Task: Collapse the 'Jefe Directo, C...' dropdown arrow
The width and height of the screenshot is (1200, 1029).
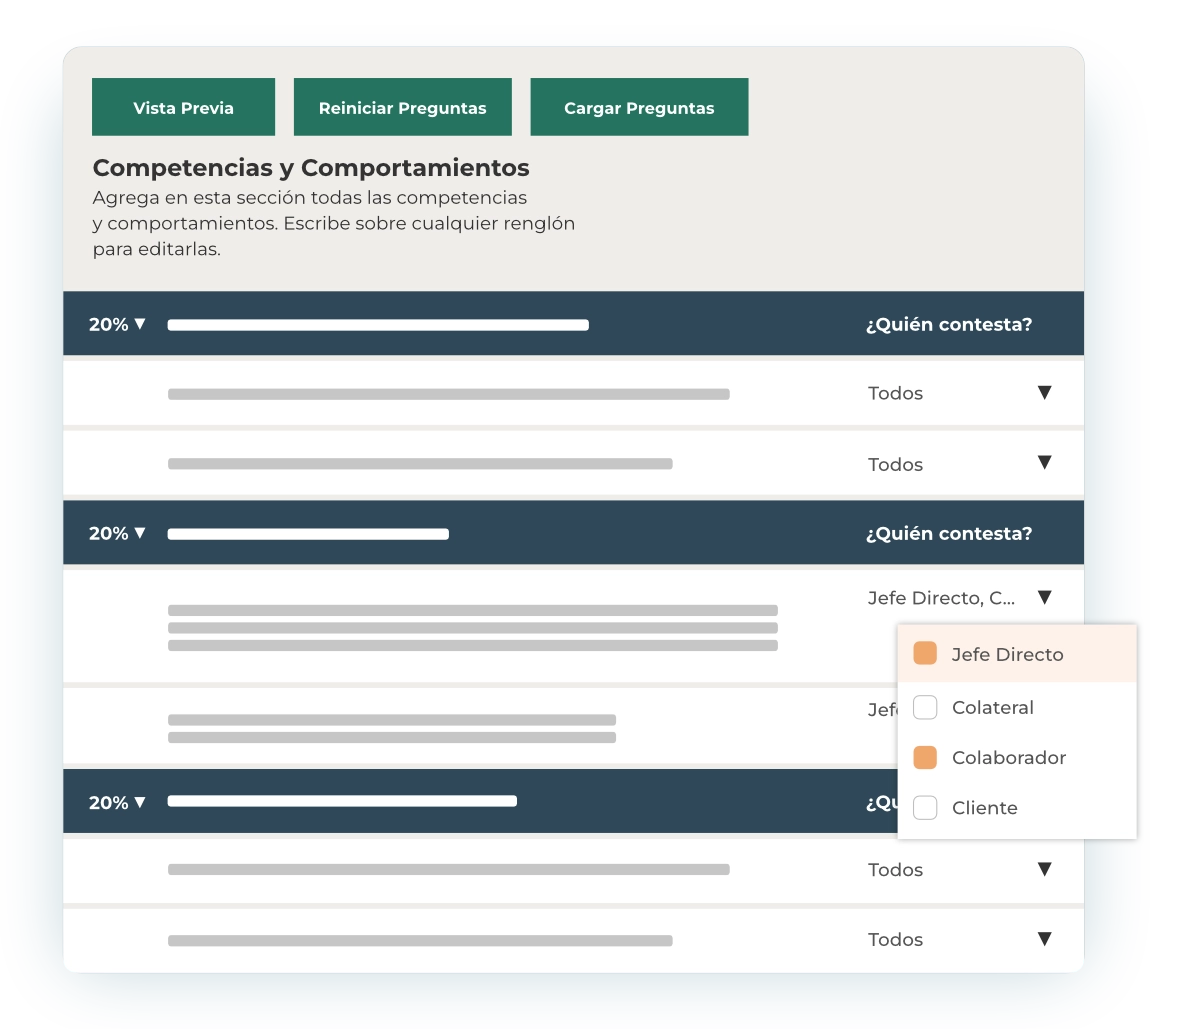Action: pyautogui.click(x=1044, y=598)
